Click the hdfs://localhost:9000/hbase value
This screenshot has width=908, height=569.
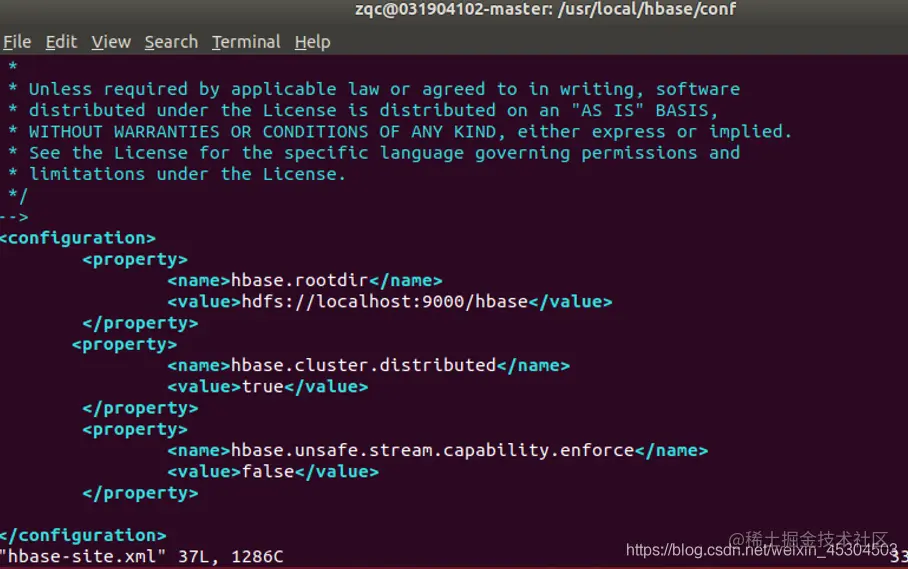point(385,302)
